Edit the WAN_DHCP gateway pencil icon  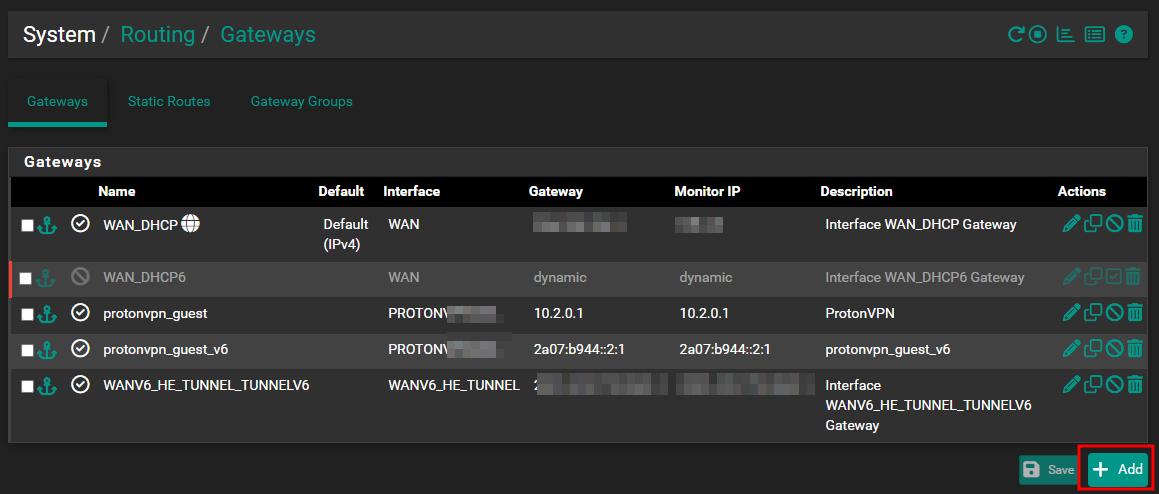tap(1070, 223)
